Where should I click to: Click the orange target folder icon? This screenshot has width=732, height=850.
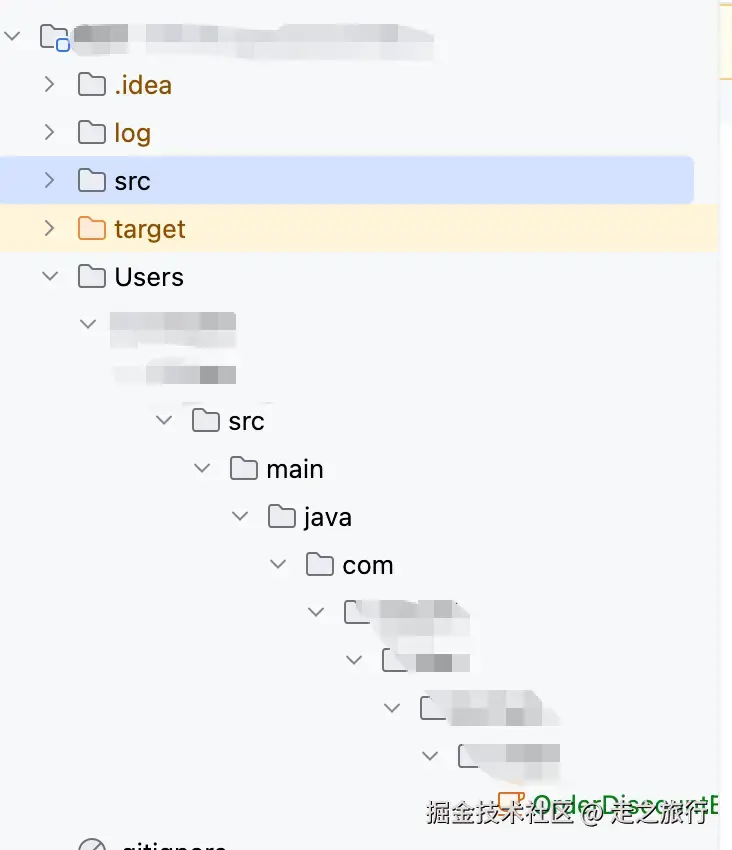pos(92,229)
